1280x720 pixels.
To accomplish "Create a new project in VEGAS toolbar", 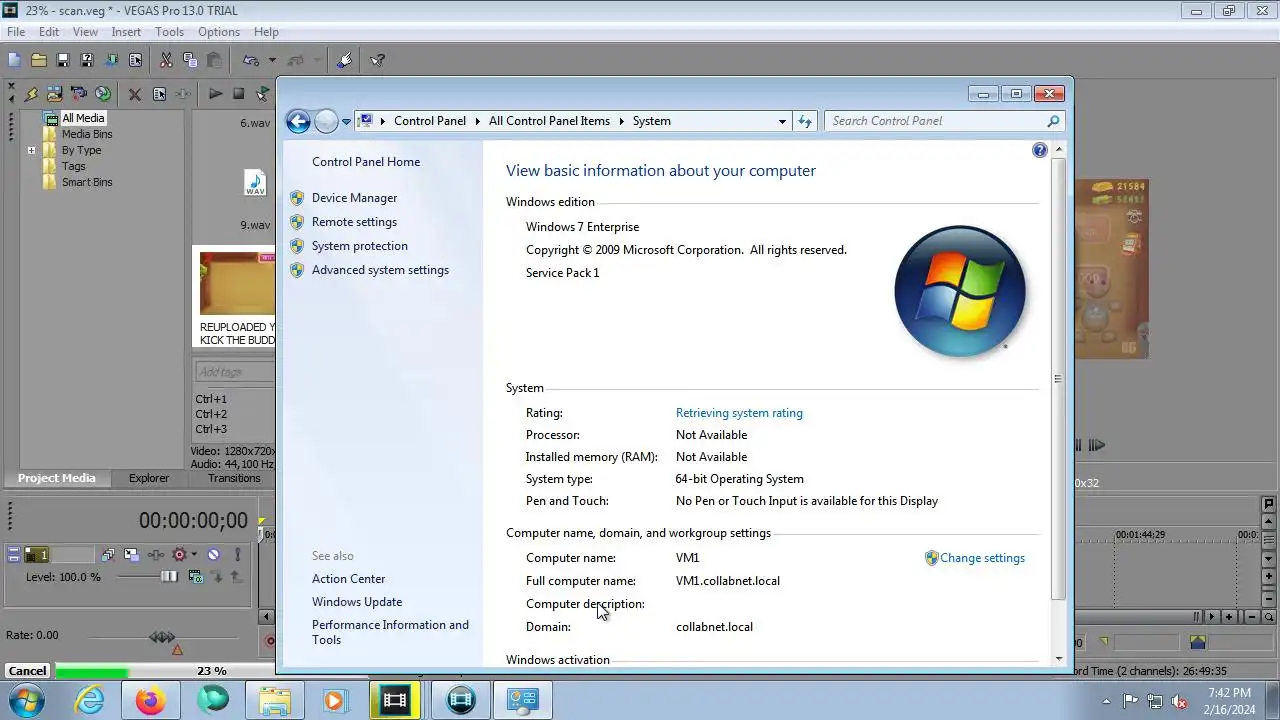I will [x=14, y=60].
